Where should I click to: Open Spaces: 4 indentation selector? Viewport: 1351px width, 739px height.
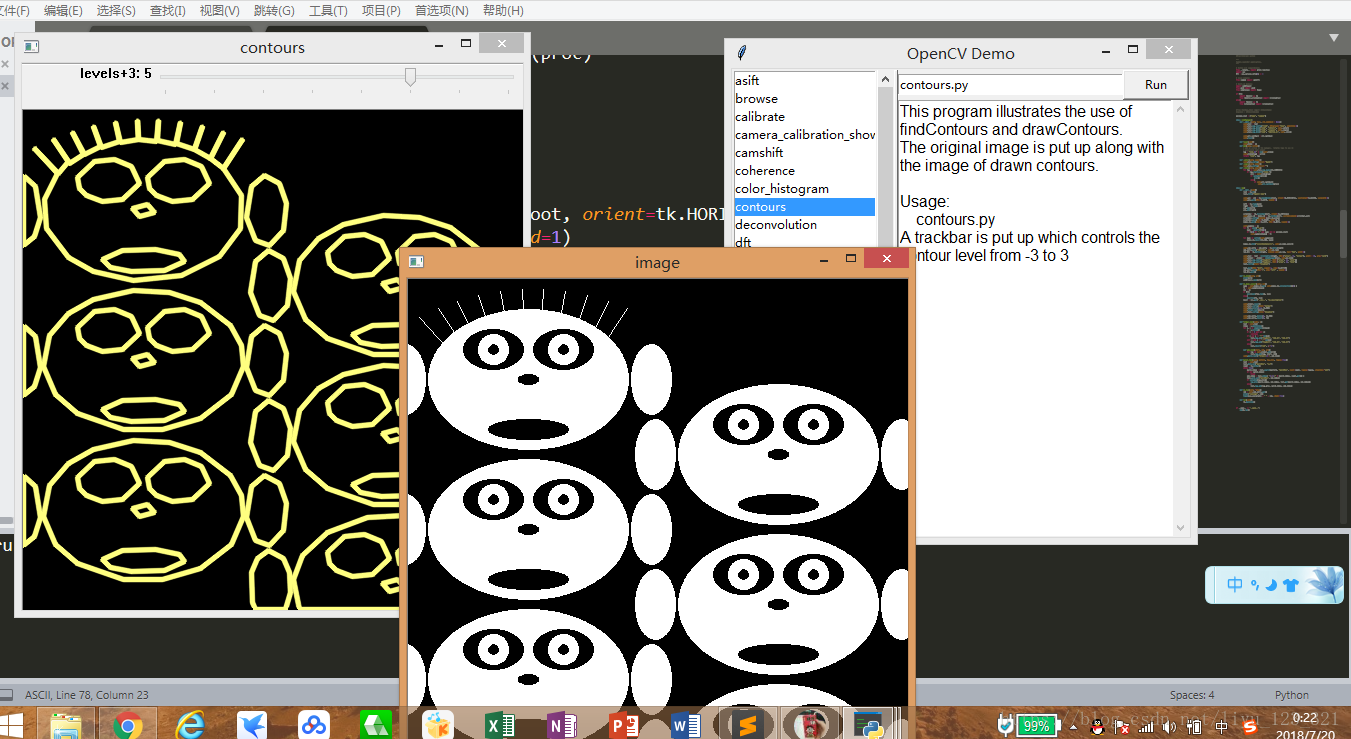click(x=1192, y=695)
